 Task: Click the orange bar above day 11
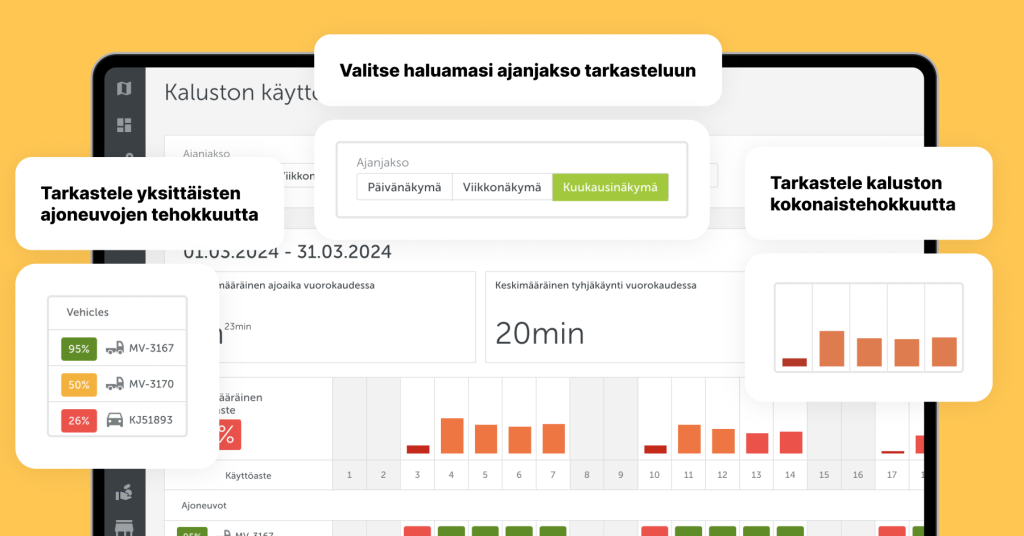[x=689, y=439]
